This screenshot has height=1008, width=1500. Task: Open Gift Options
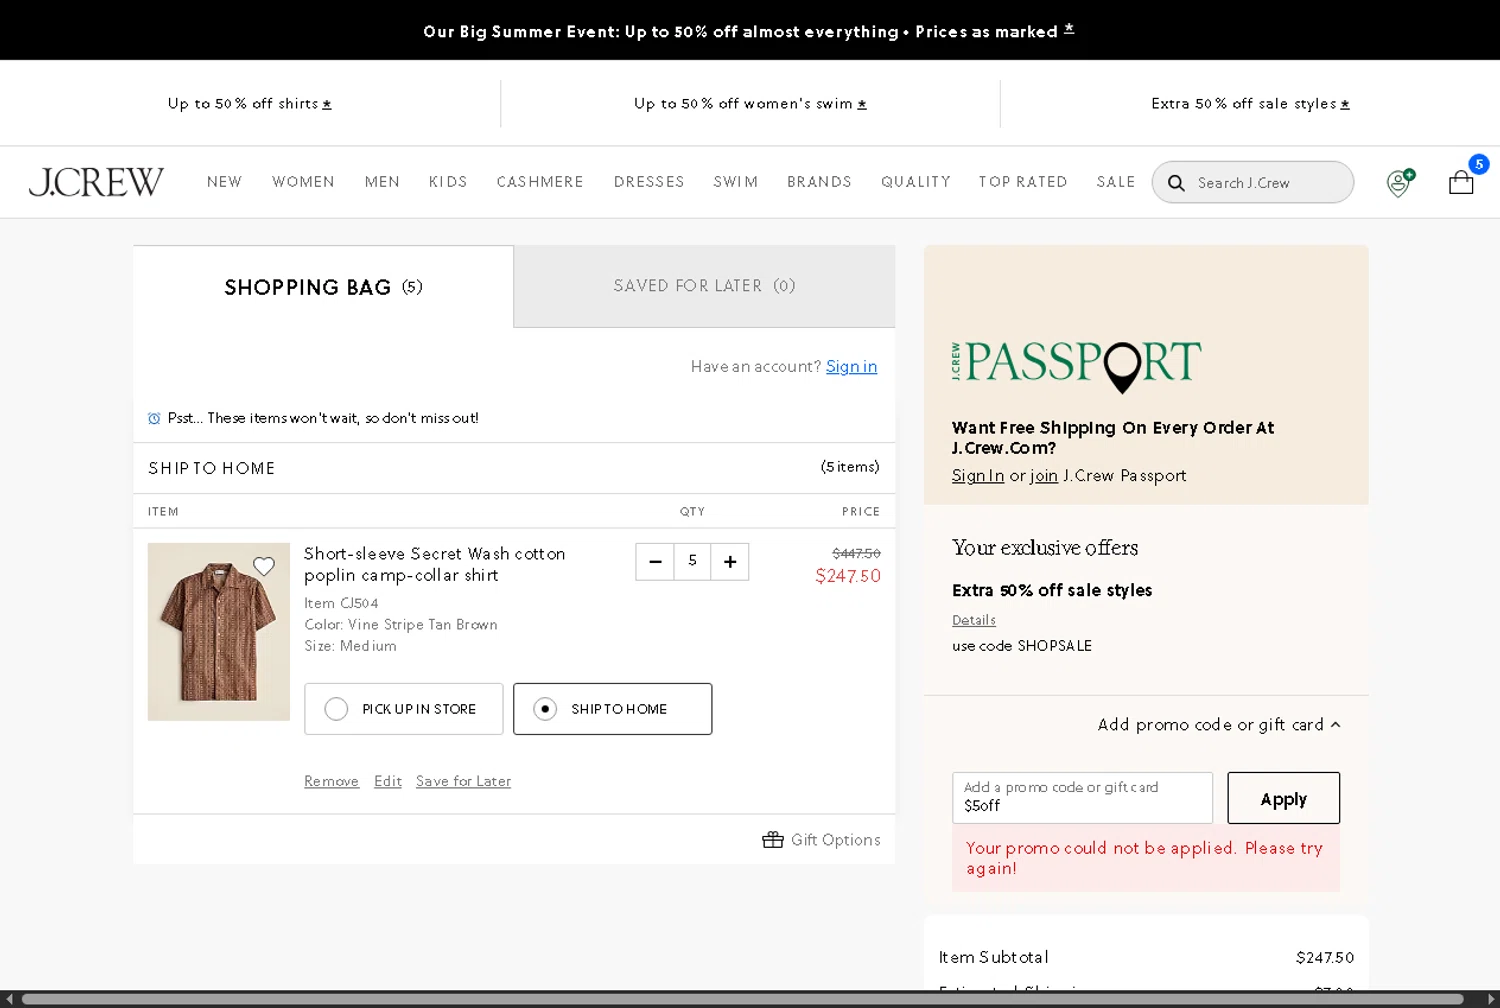click(x=821, y=840)
